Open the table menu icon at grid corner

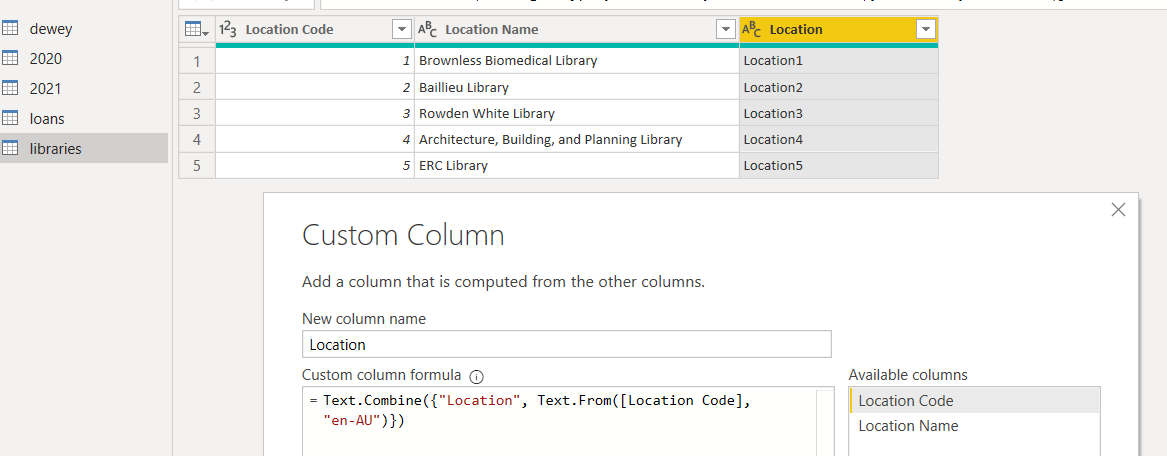(197, 30)
